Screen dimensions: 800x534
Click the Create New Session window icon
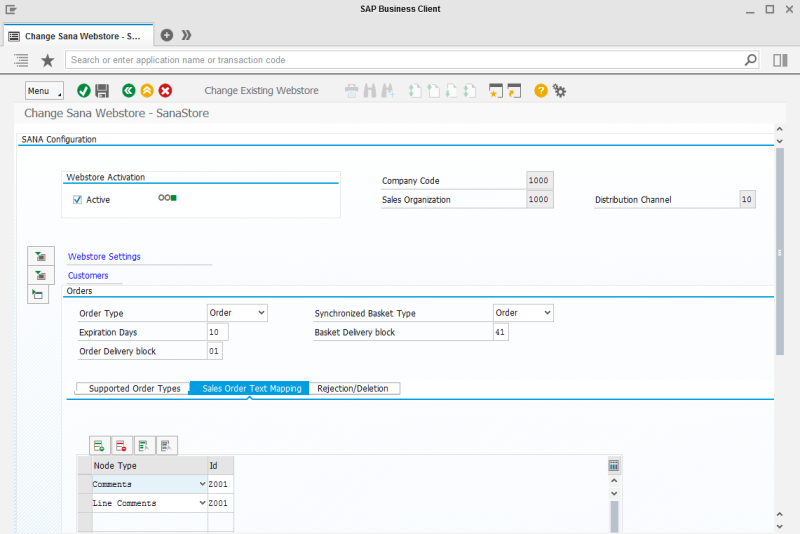pyautogui.click(x=495, y=91)
